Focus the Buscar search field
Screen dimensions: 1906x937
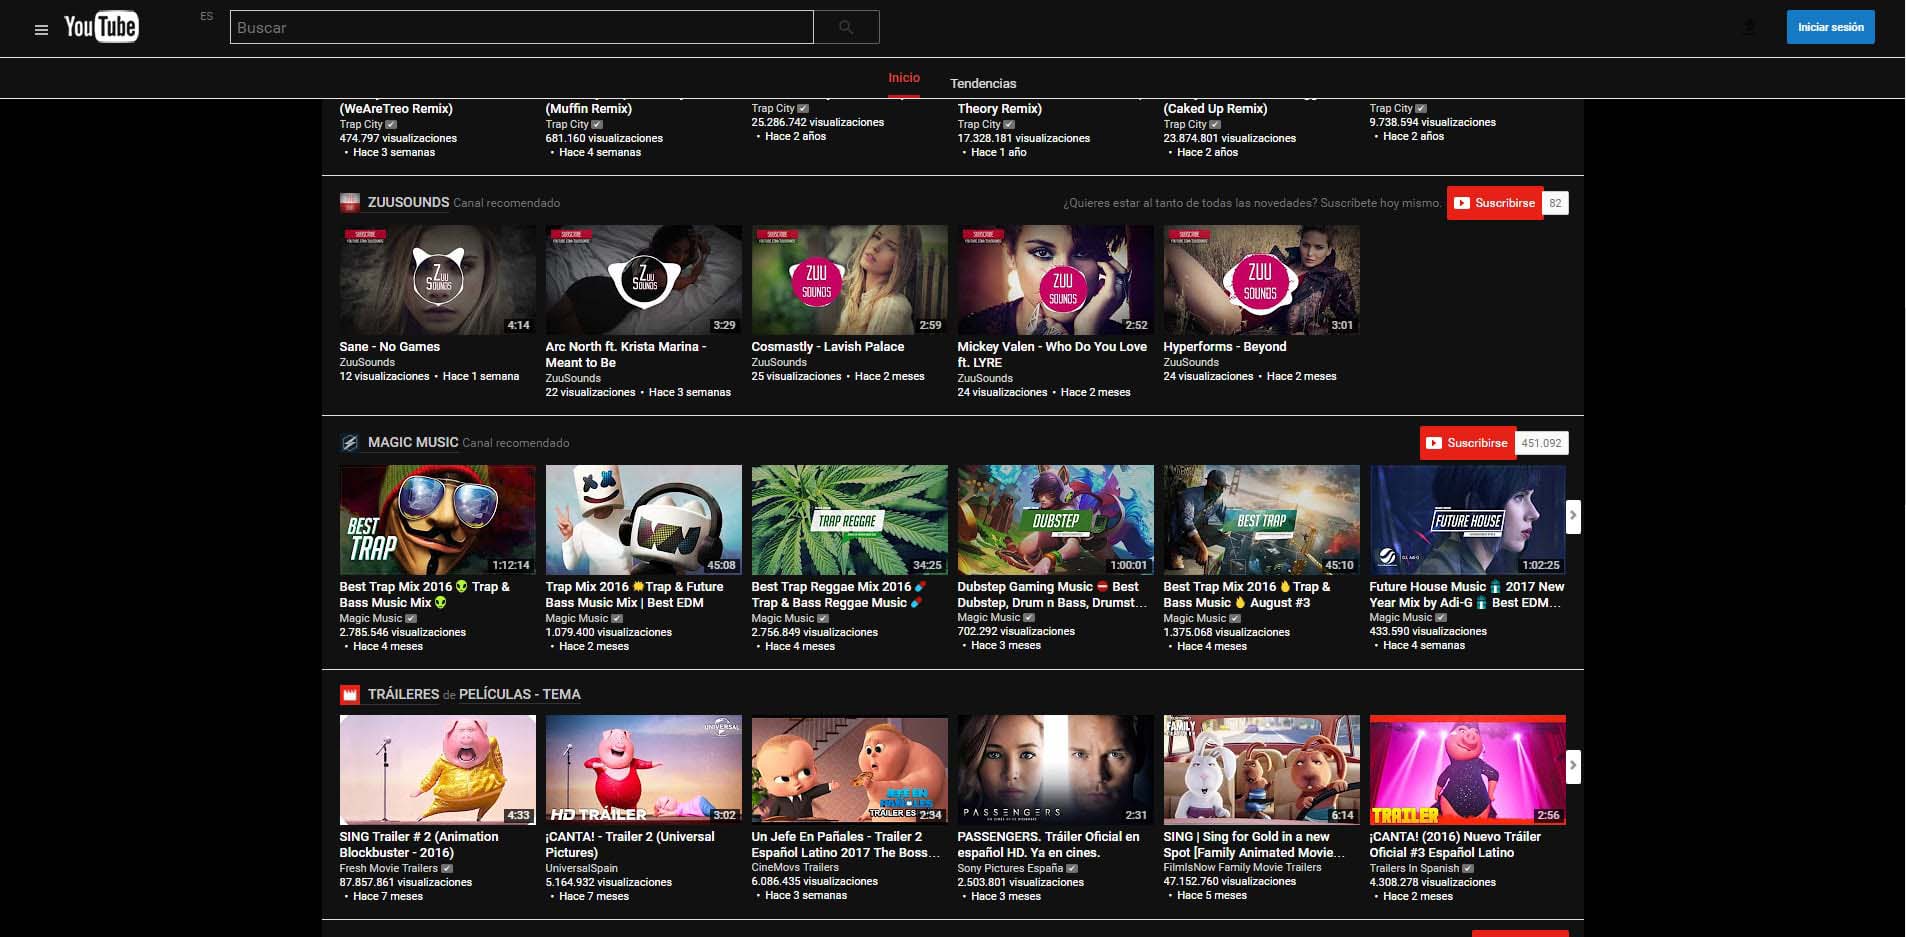tap(521, 27)
